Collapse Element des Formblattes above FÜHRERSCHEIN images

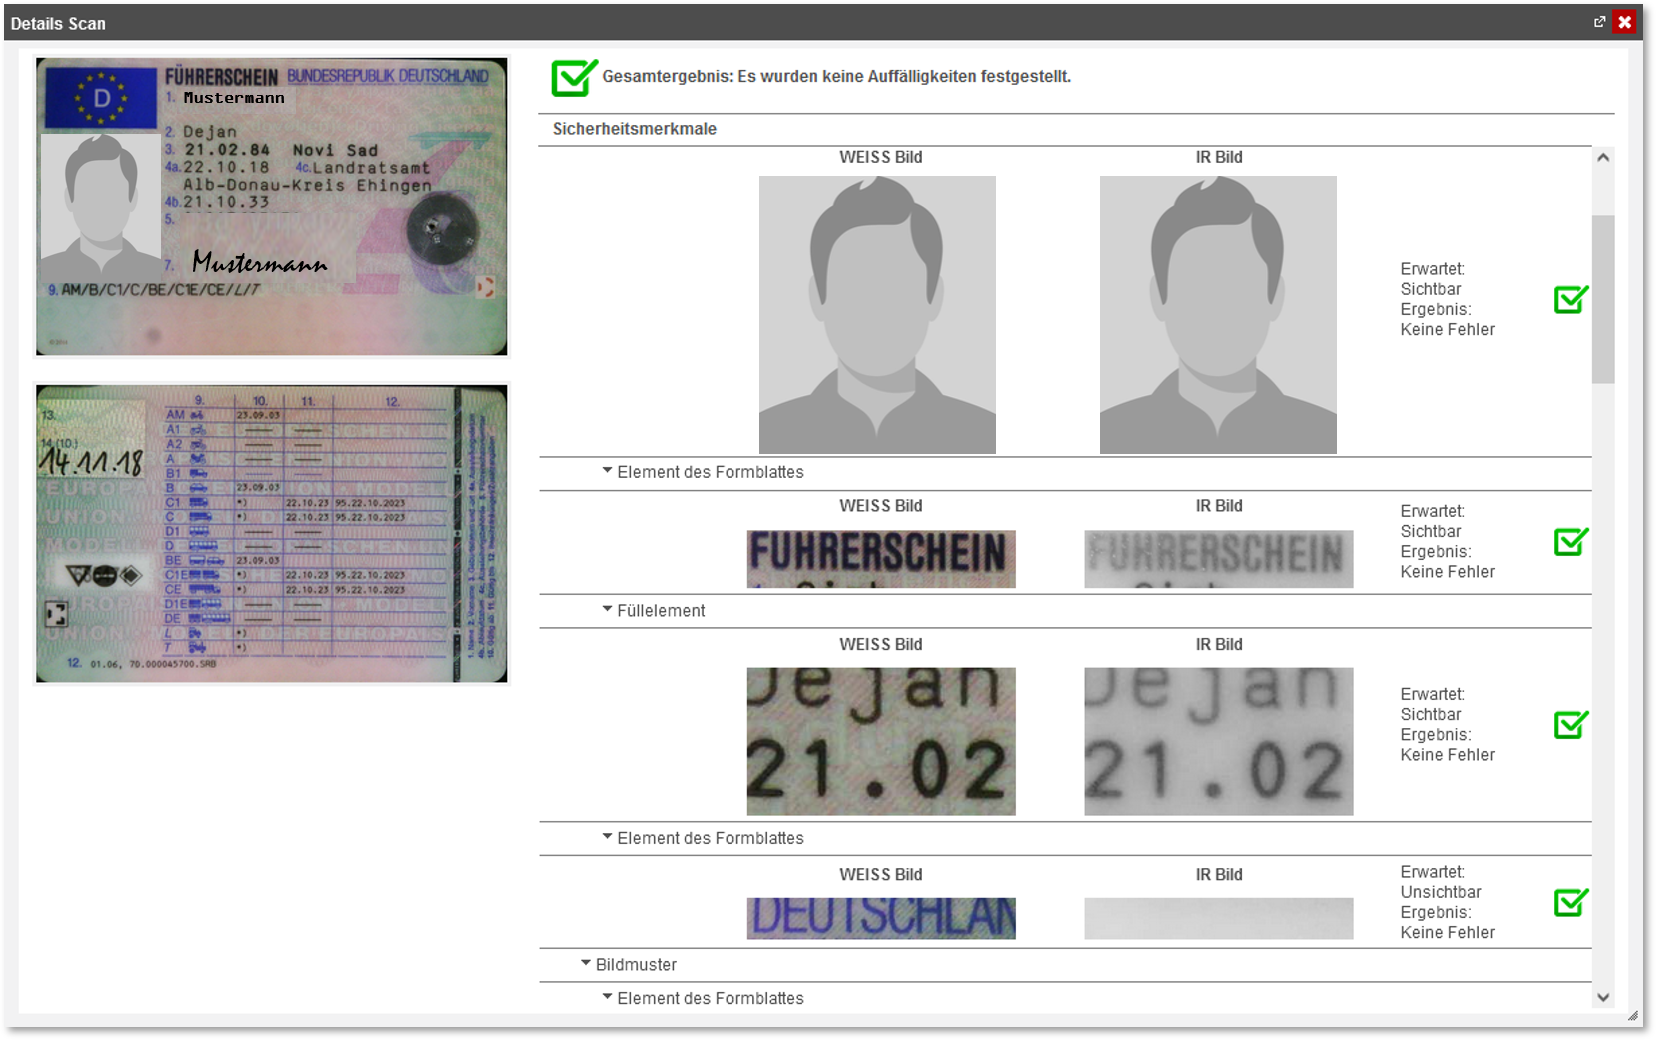point(607,471)
